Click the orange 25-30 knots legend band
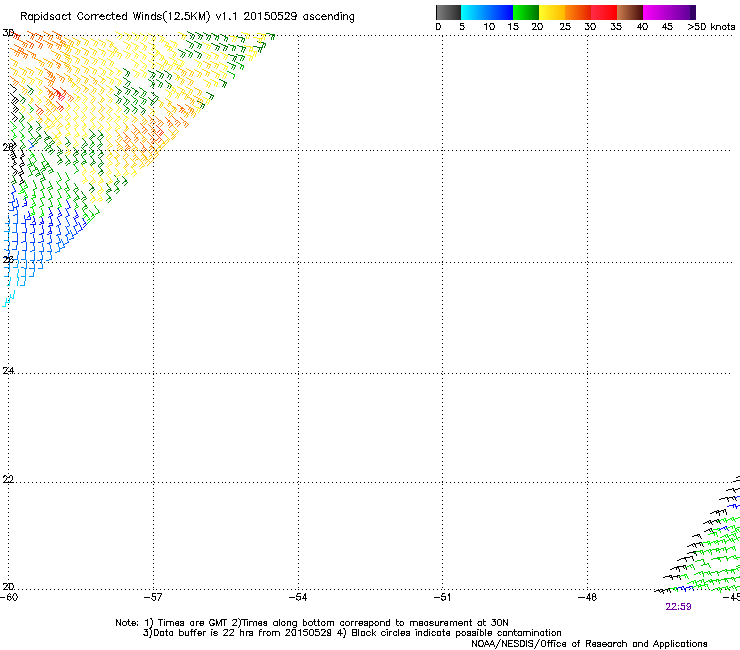This screenshot has height=650, width=740. click(578, 12)
